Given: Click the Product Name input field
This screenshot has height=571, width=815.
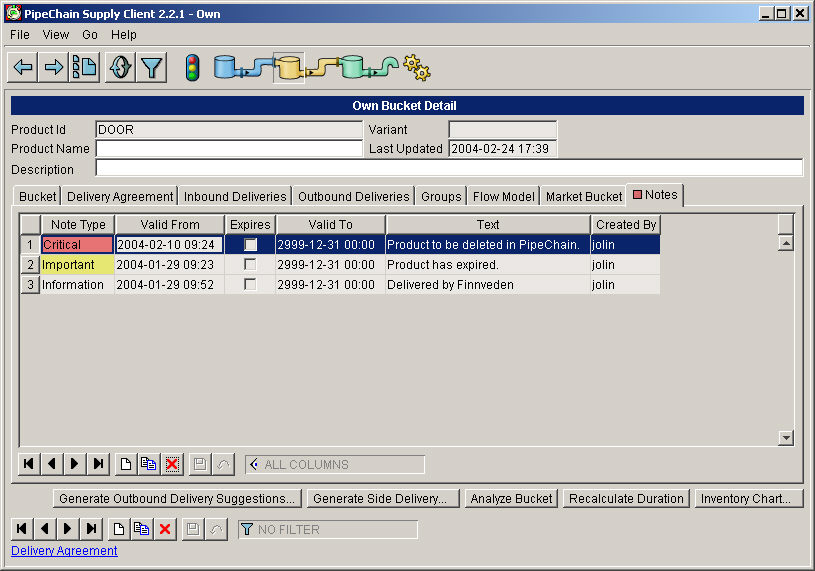Looking at the screenshot, I should pos(229,149).
